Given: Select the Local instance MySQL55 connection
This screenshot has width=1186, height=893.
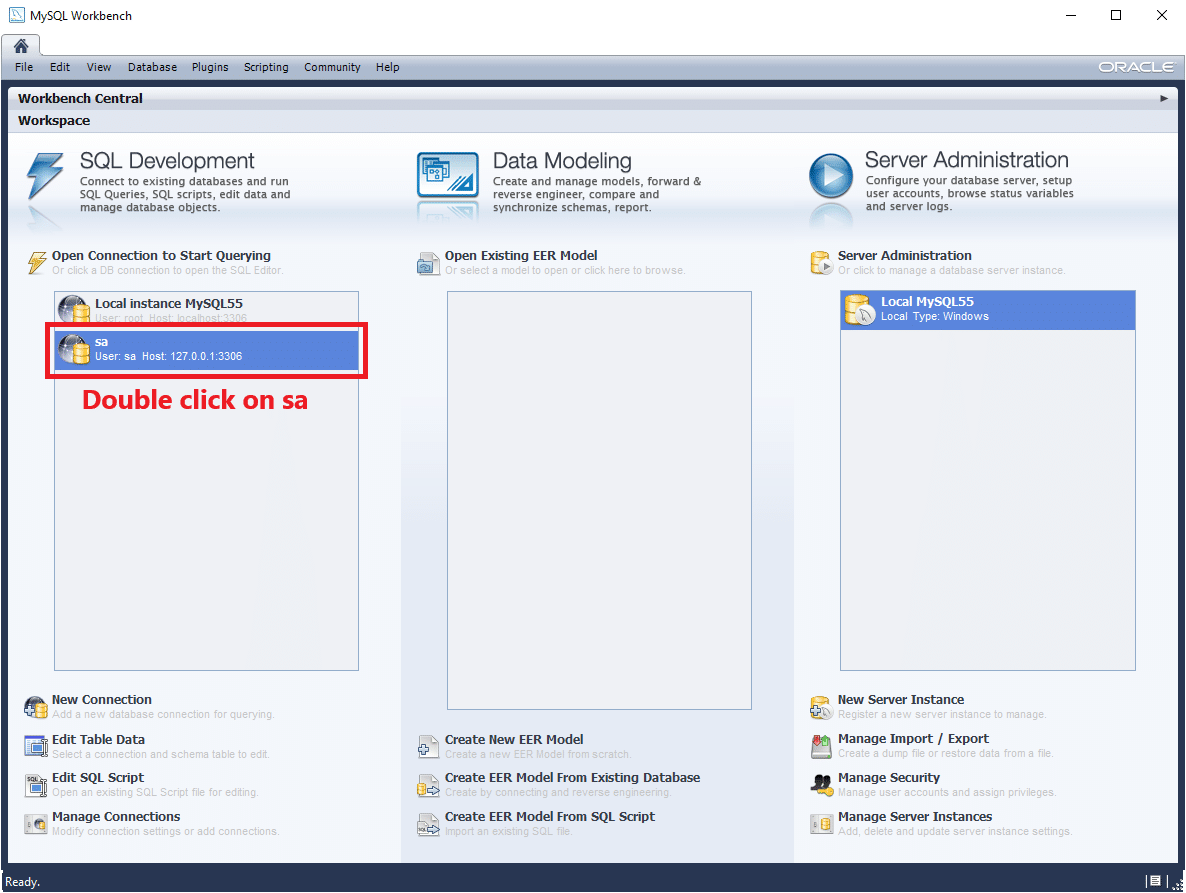Looking at the screenshot, I should (206, 309).
